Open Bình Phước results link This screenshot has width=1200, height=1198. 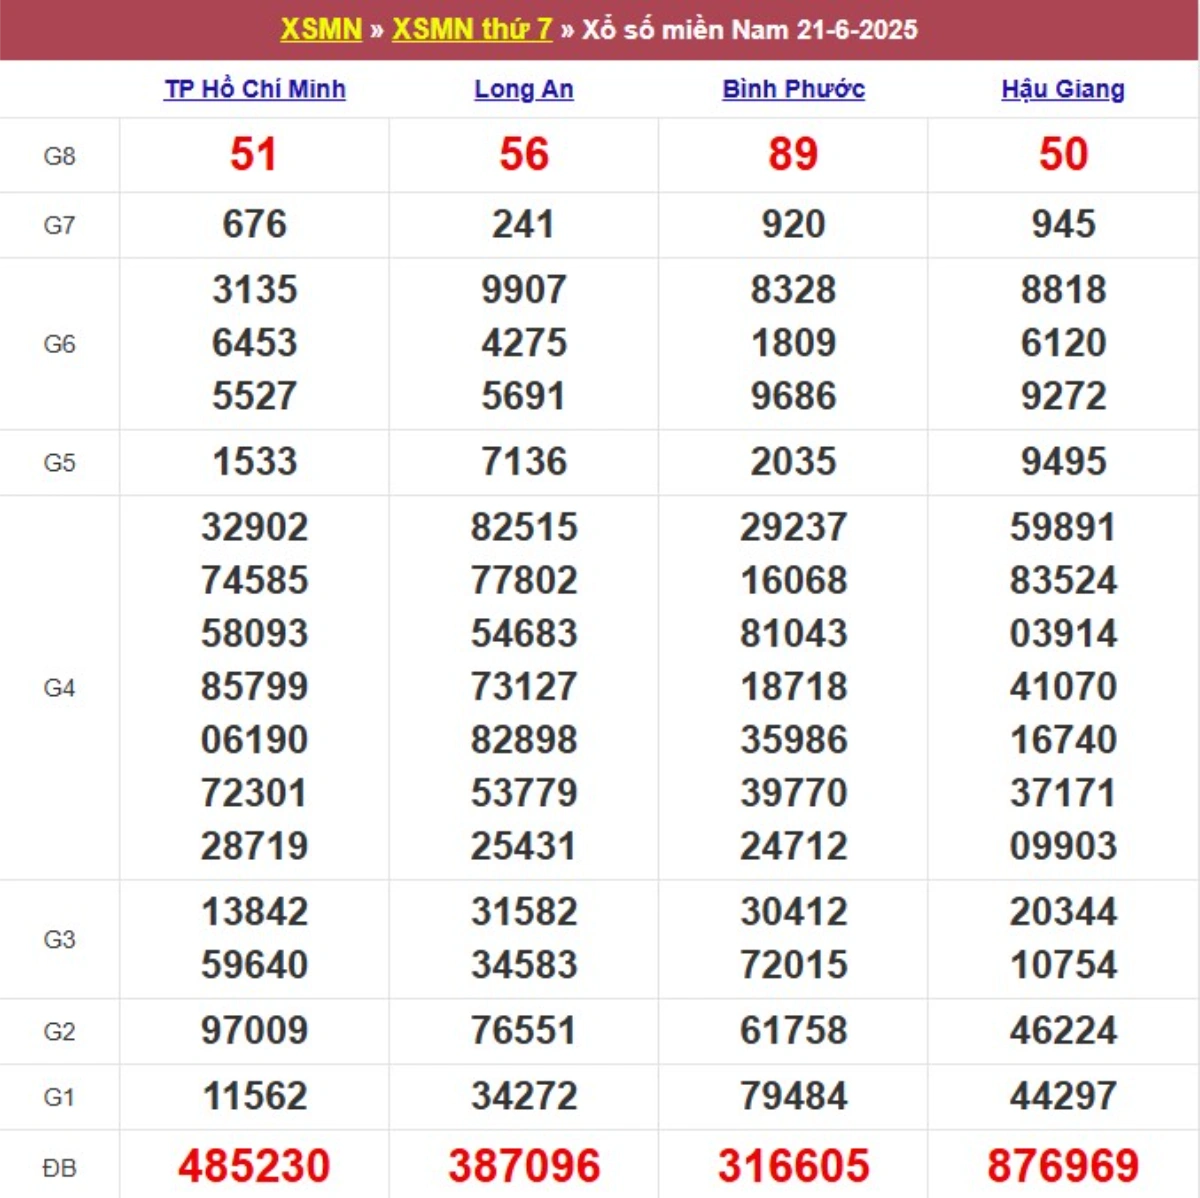[x=794, y=89]
